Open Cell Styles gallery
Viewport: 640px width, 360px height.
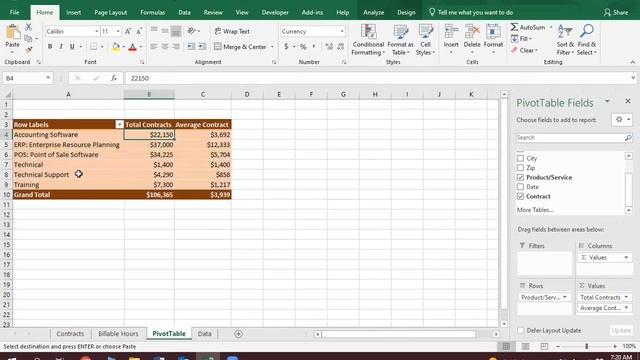[x=425, y=40]
